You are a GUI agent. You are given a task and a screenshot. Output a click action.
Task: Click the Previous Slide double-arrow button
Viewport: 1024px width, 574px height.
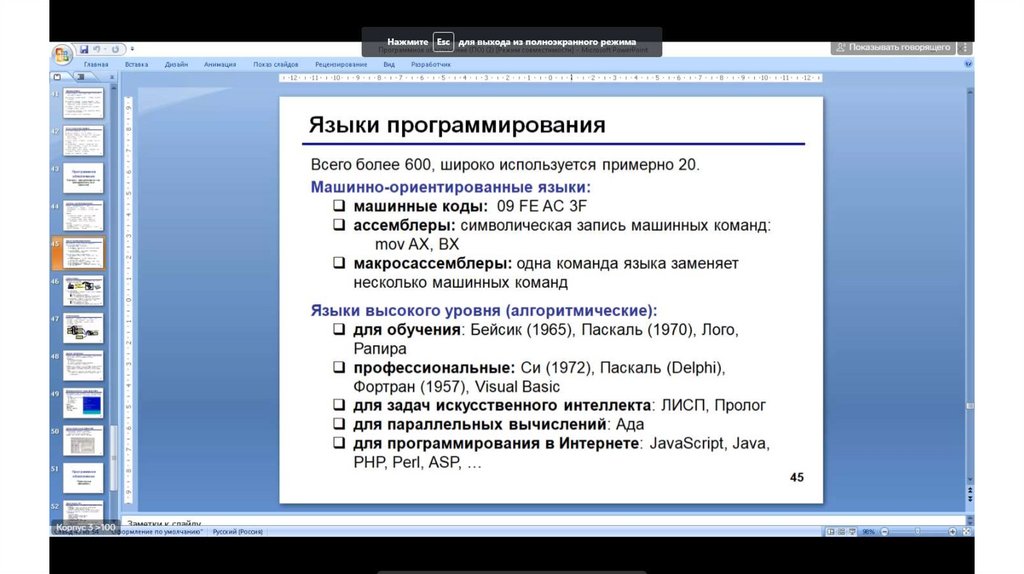pos(970,490)
